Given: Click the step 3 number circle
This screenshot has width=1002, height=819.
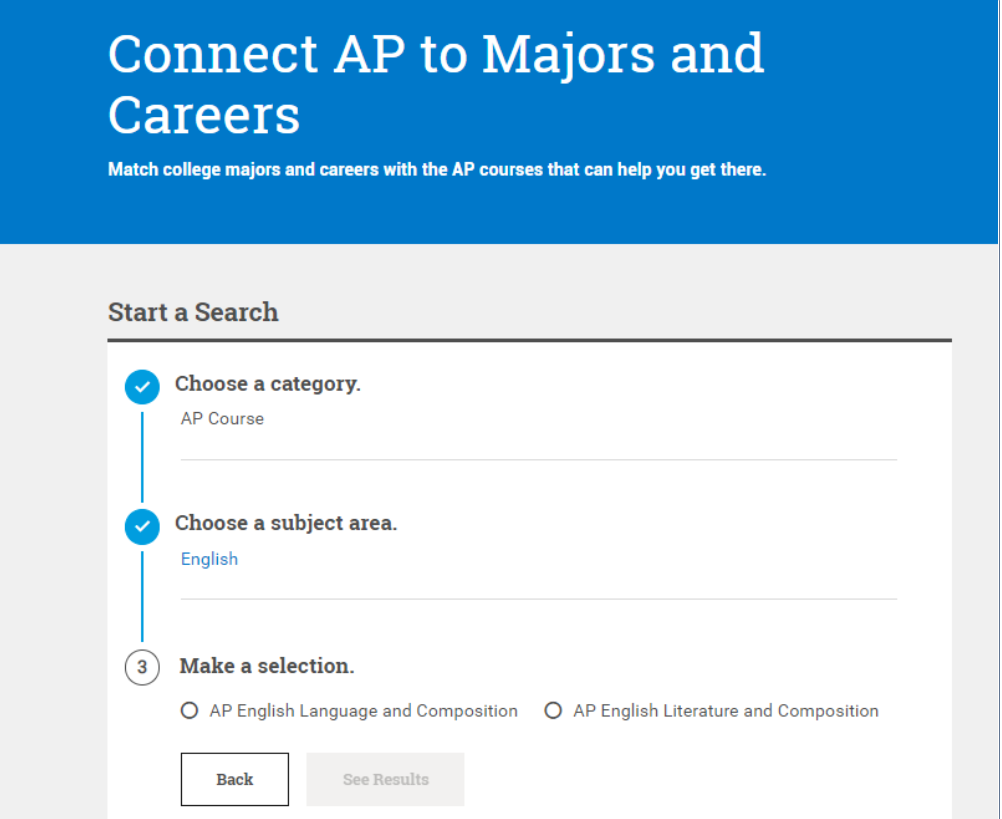Looking at the screenshot, I should 142,668.
